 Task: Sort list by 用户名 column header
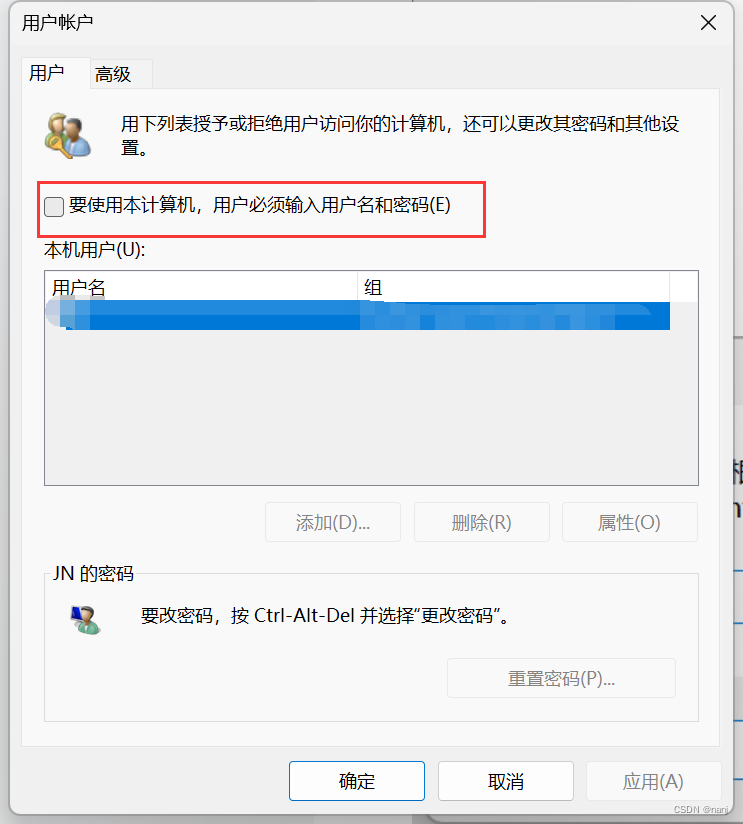[201, 287]
